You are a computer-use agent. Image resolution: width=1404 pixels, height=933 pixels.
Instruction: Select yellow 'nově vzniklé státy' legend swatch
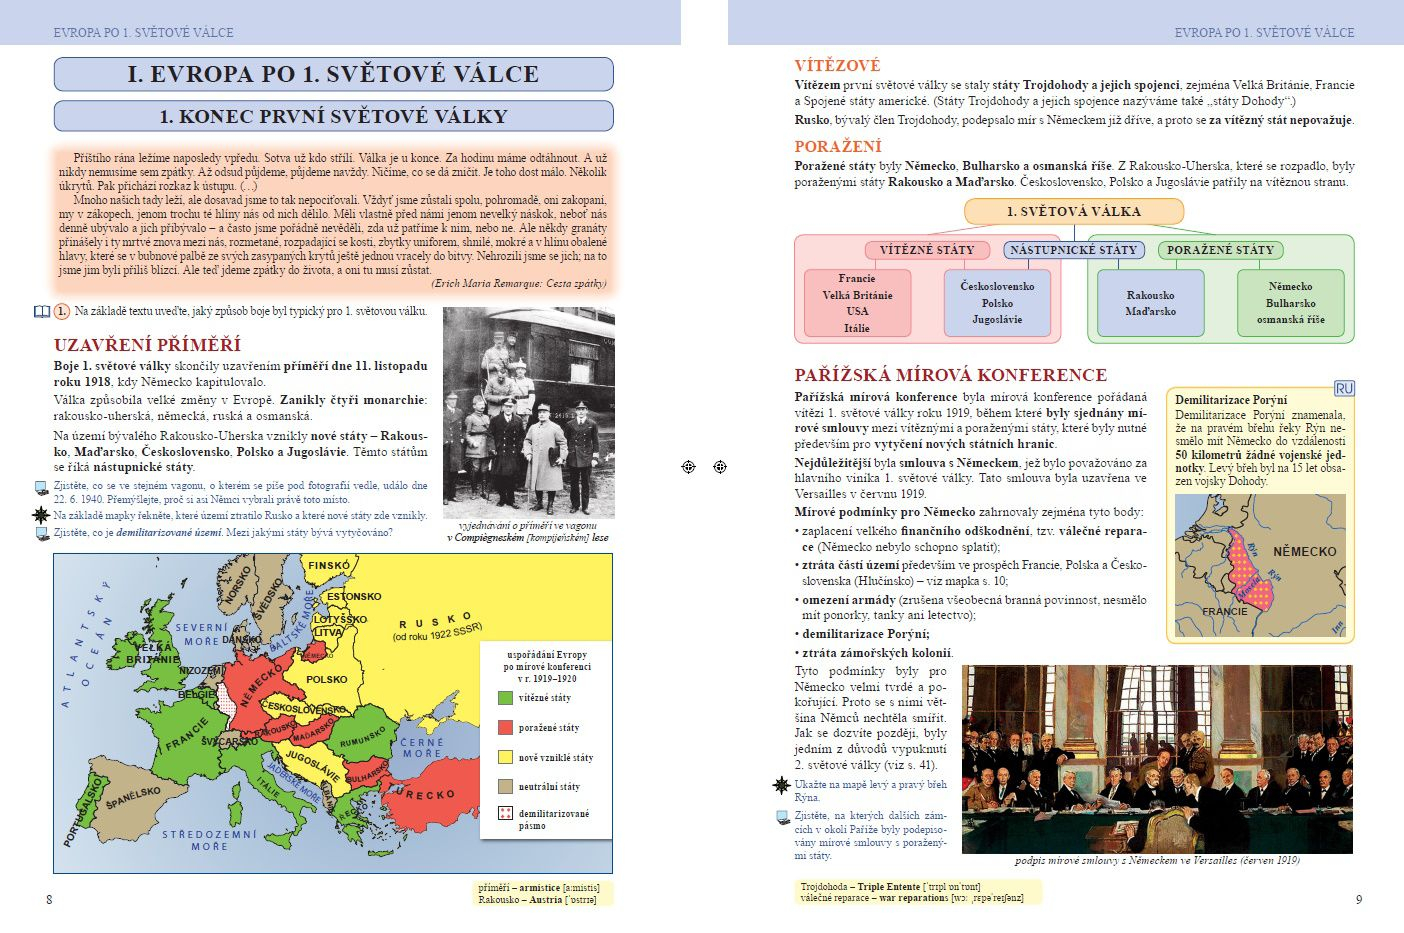(505, 757)
